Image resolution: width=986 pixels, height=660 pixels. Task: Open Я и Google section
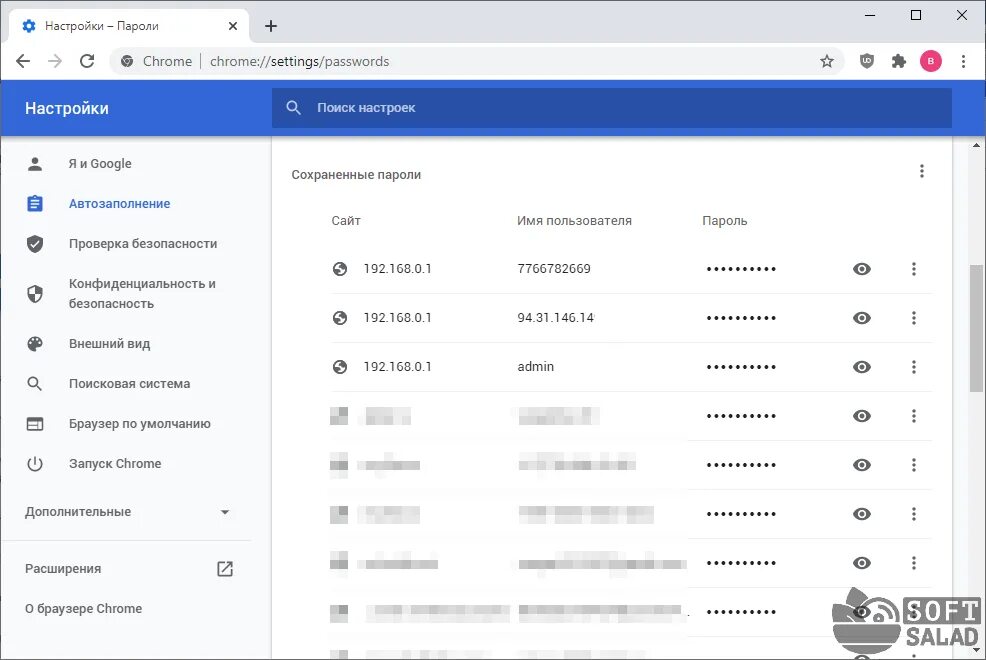(100, 163)
